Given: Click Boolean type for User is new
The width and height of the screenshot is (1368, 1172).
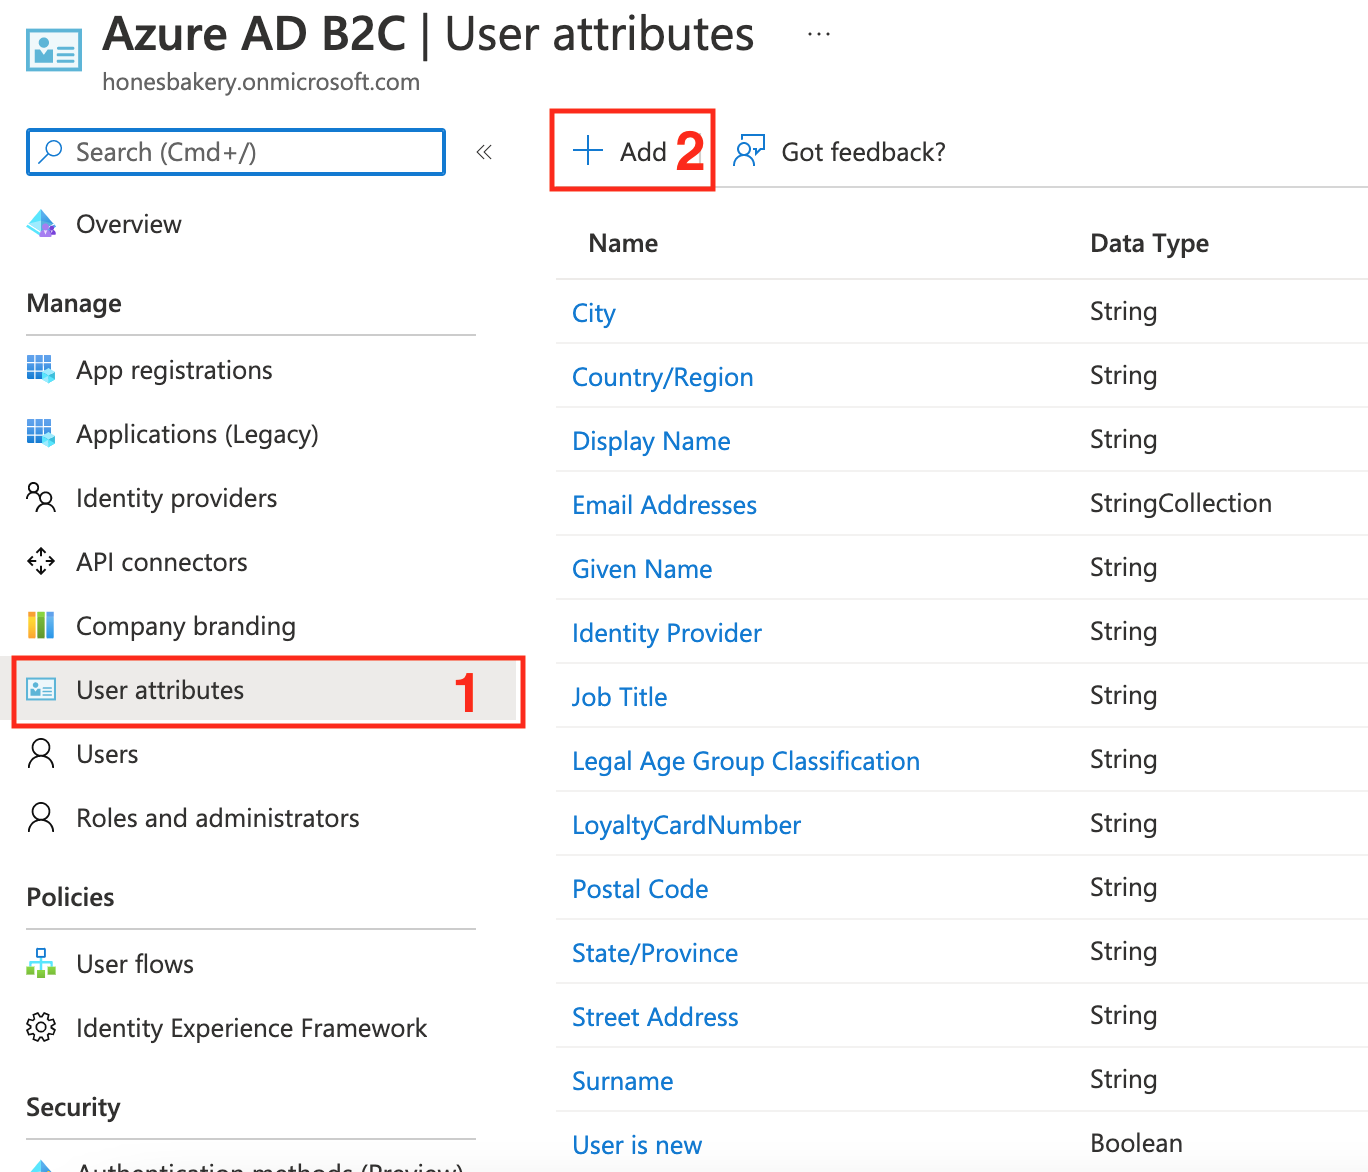Looking at the screenshot, I should pyautogui.click(x=1136, y=1143).
